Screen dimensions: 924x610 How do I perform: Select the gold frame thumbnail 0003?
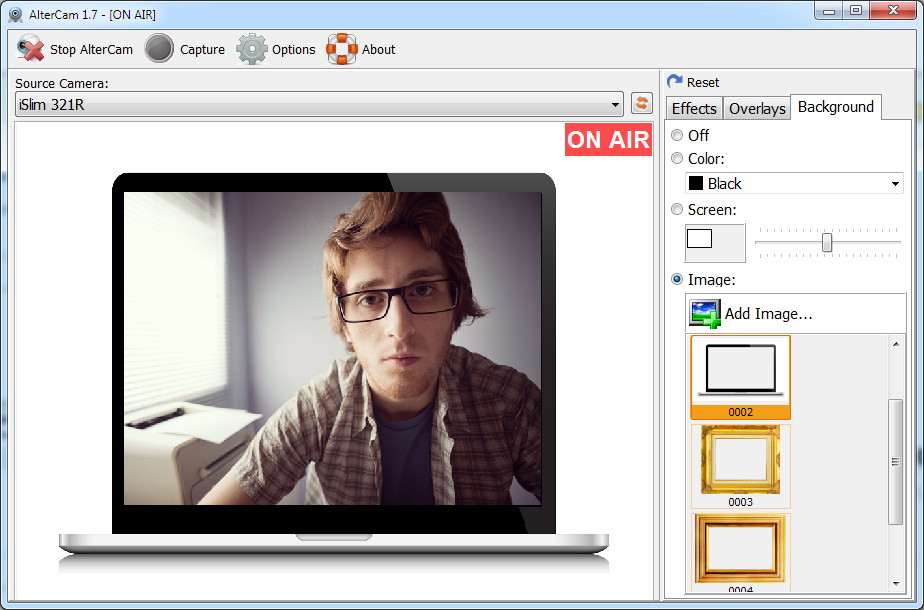click(740, 460)
